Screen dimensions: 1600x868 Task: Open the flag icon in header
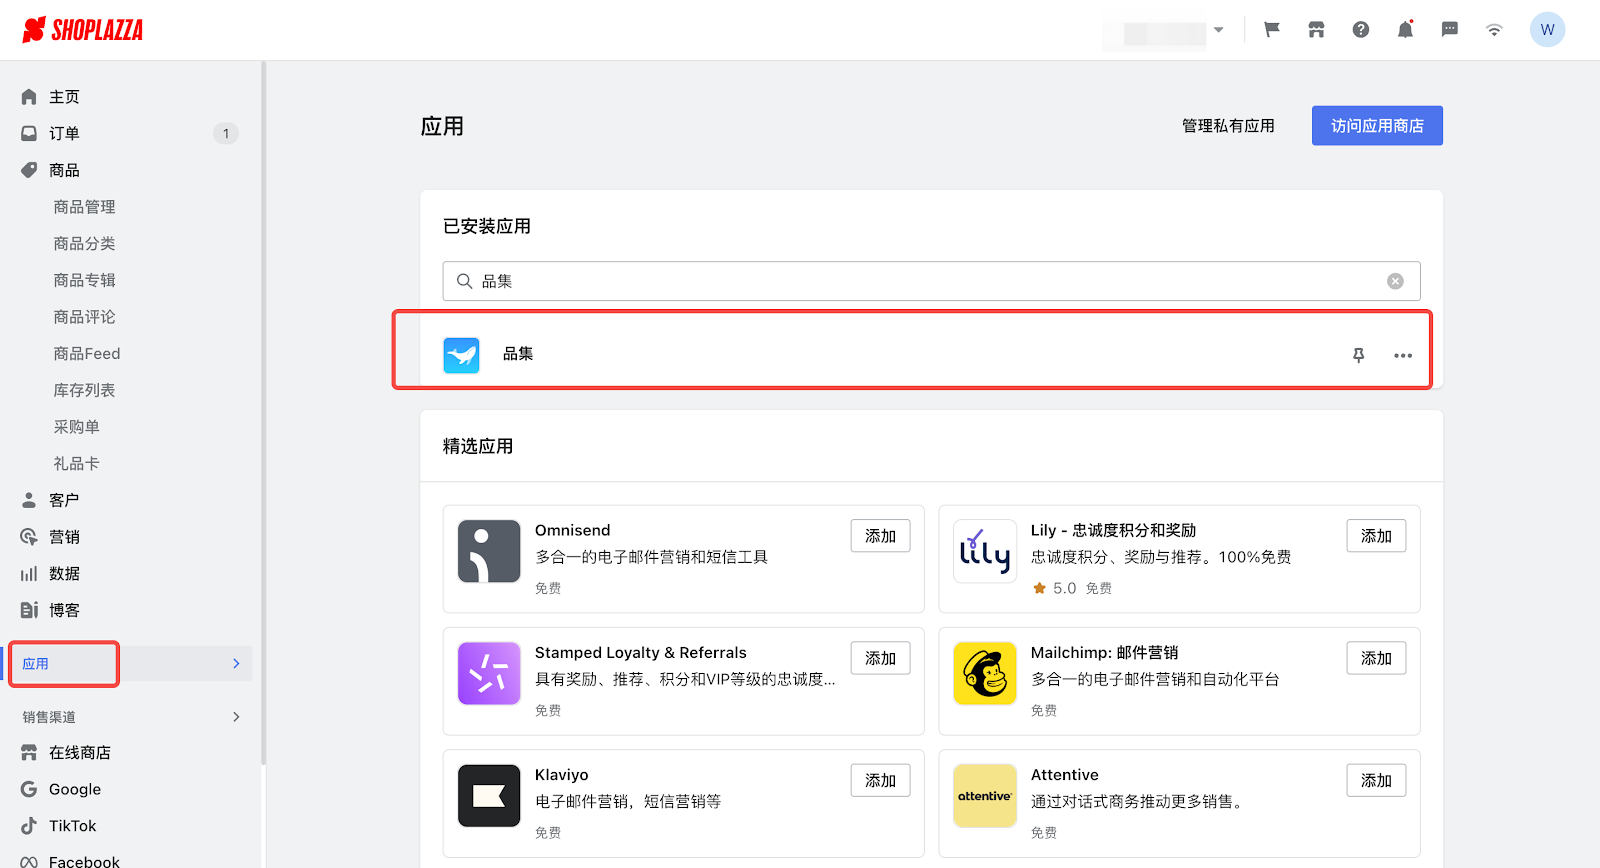(x=1272, y=30)
